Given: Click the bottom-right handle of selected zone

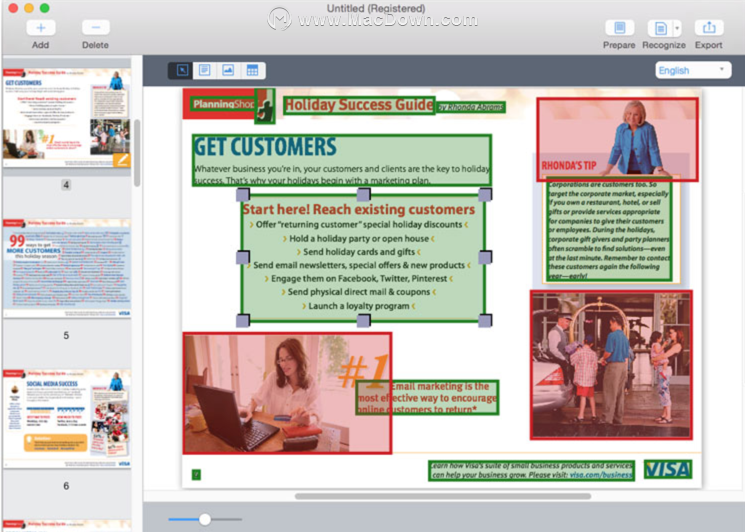Looking at the screenshot, I should pos(485,321).
